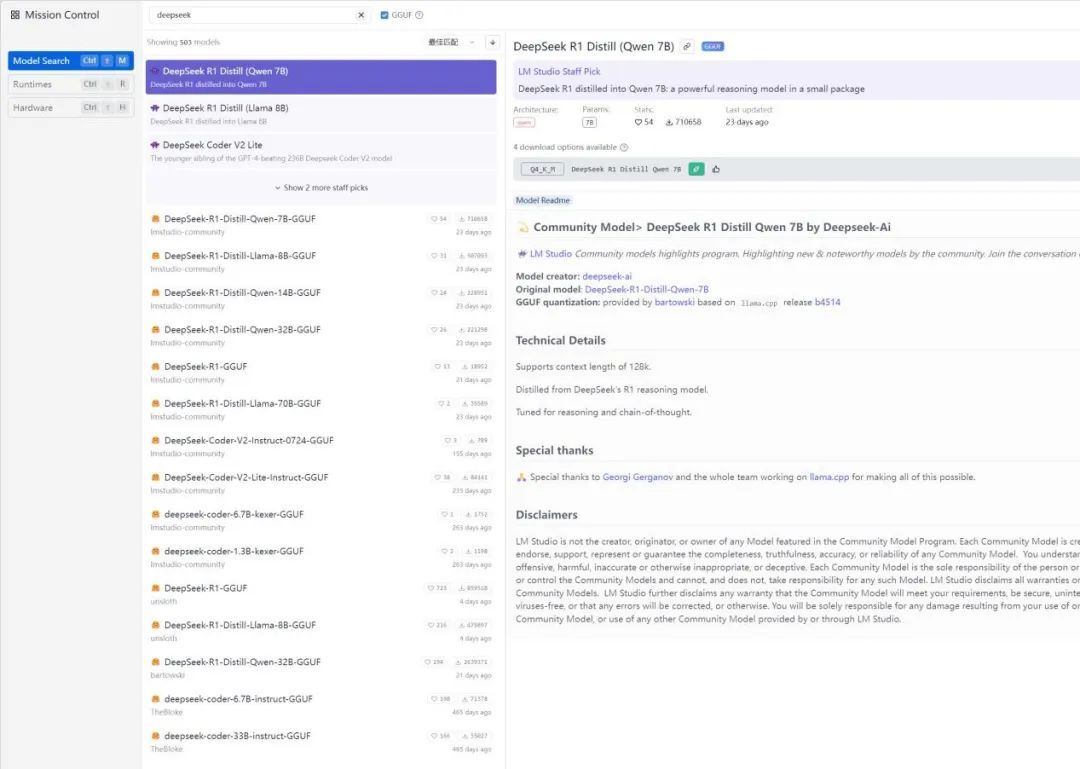Image resolution: width=1080 pixels, height=769 pixels.
Task: Select deepseek-coder-6.7B-instruct-GGUF result
Action: tap(321, 706)
